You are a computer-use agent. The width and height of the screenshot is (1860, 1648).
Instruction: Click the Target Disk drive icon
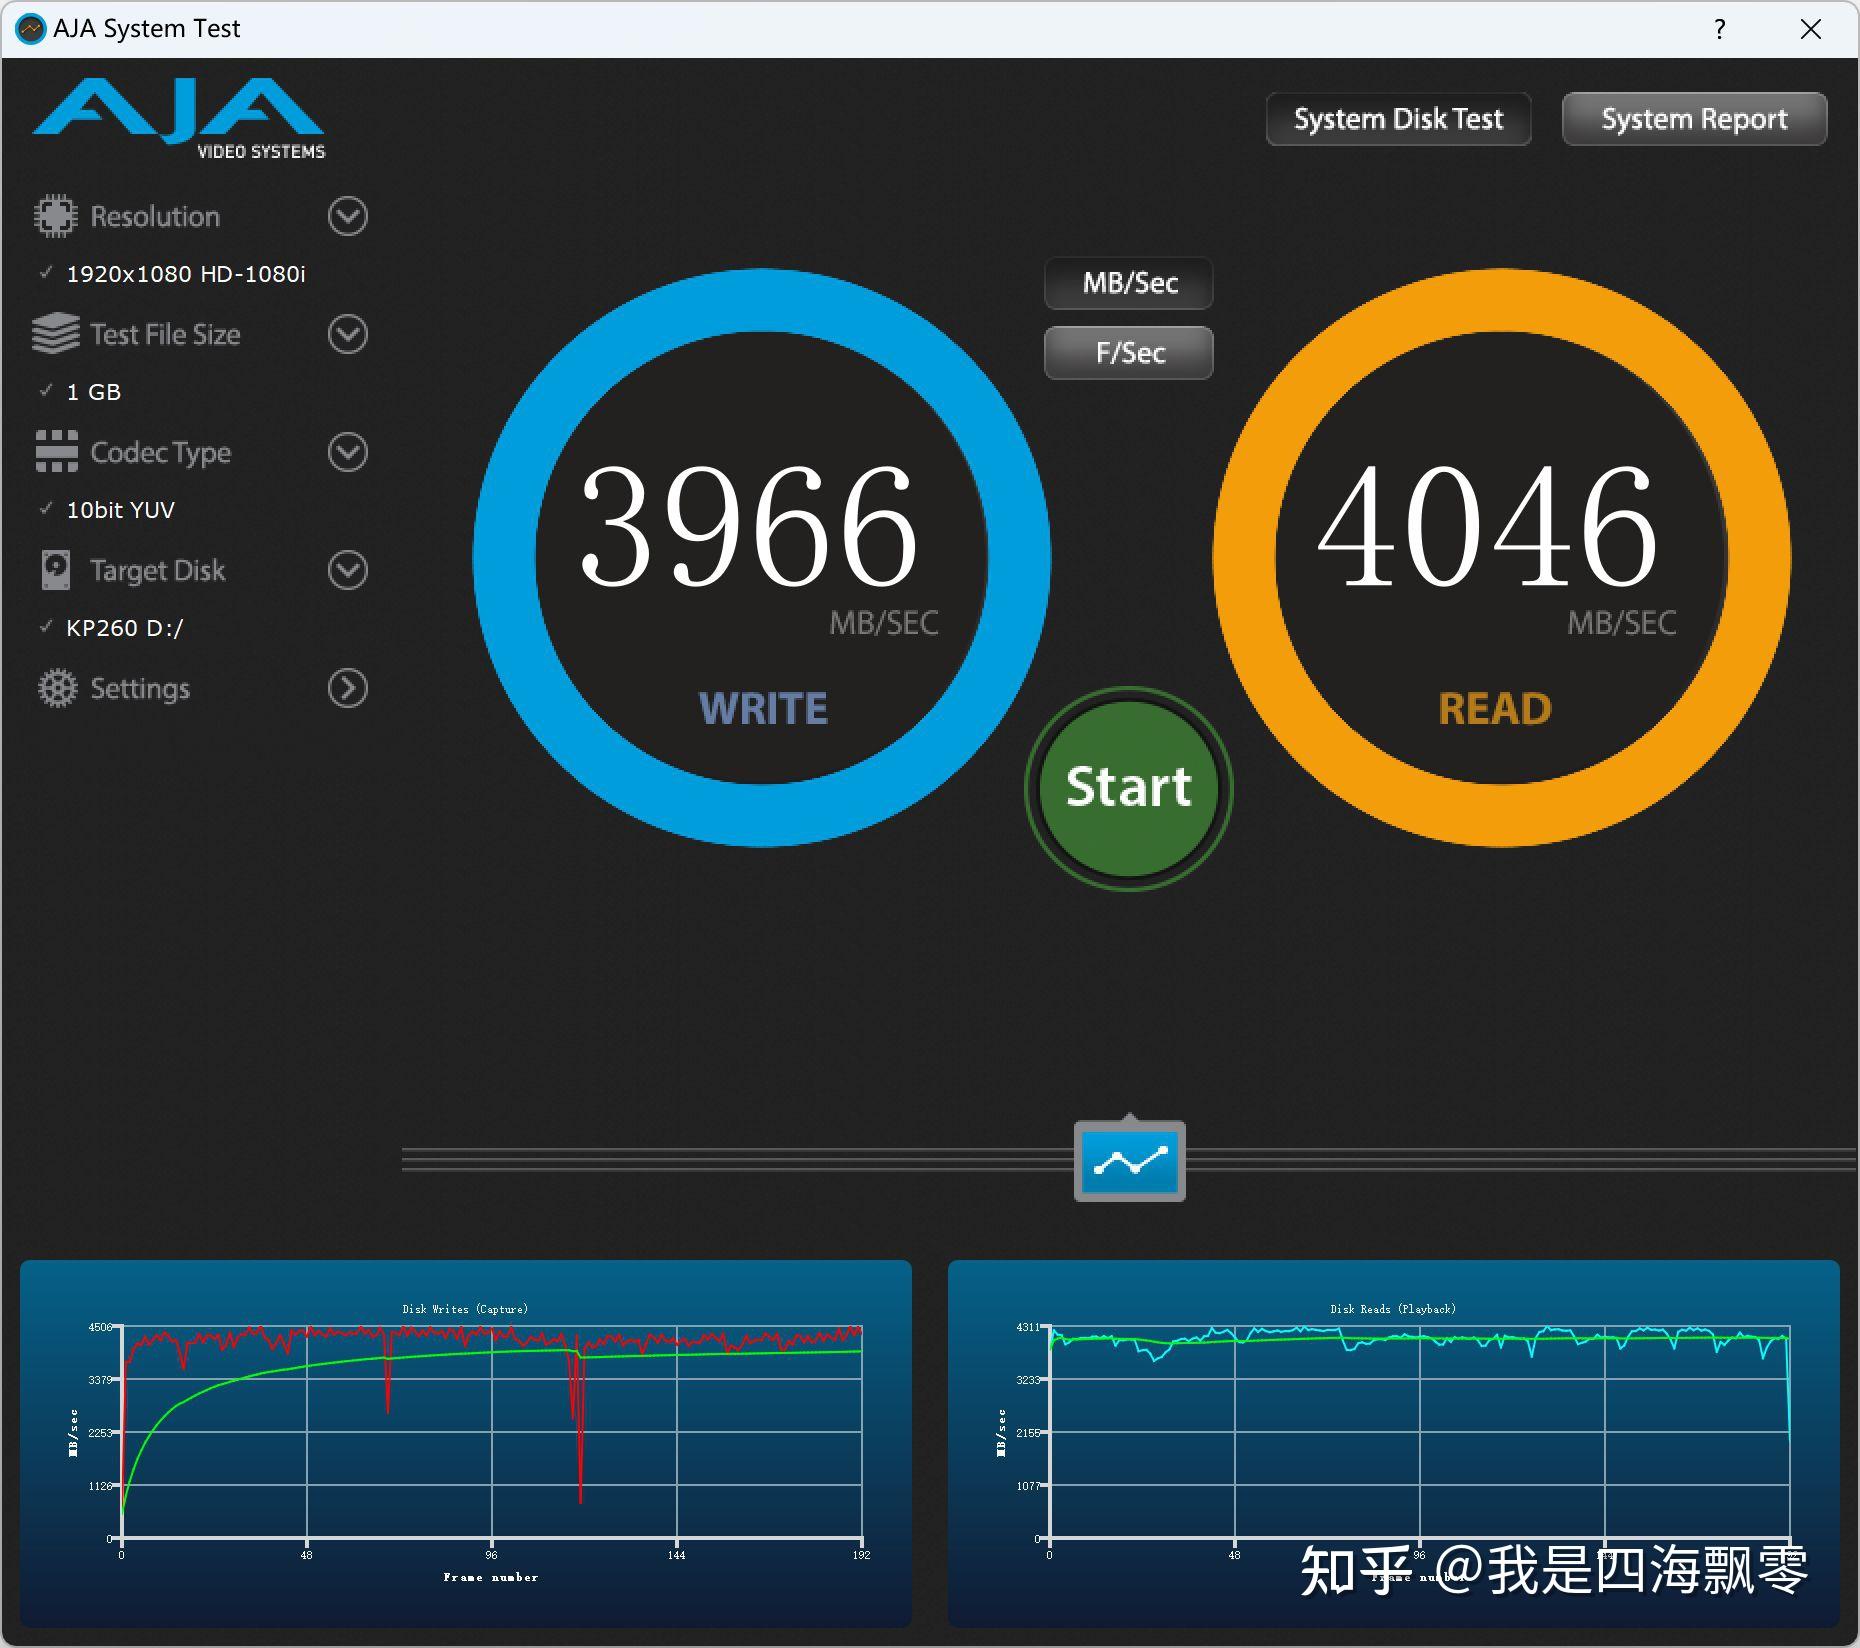[55, 570]
